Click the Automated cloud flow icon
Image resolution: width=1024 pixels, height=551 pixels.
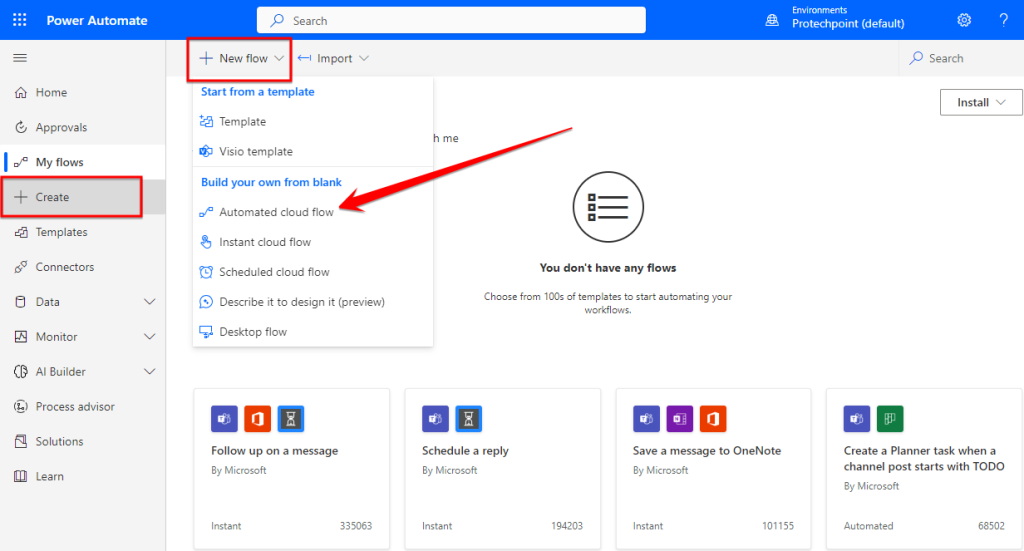(206, 212)
